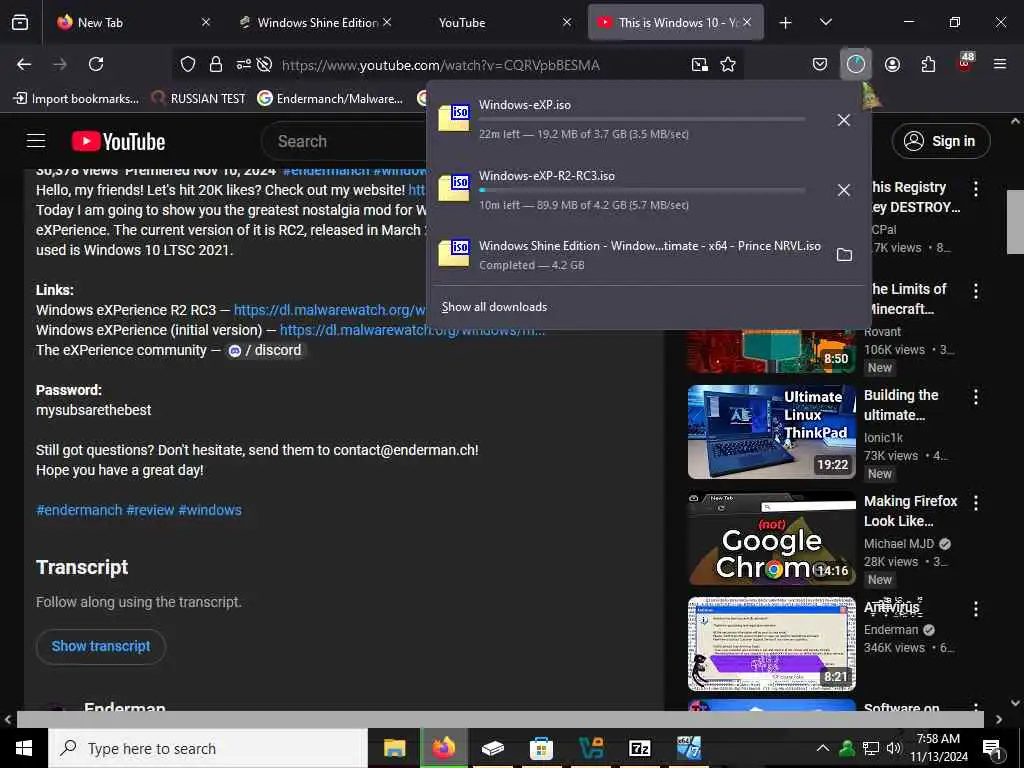
Task: Cancel the Windows-eXP.iso download
Action: pyautogui.click(x=844, y=120)
